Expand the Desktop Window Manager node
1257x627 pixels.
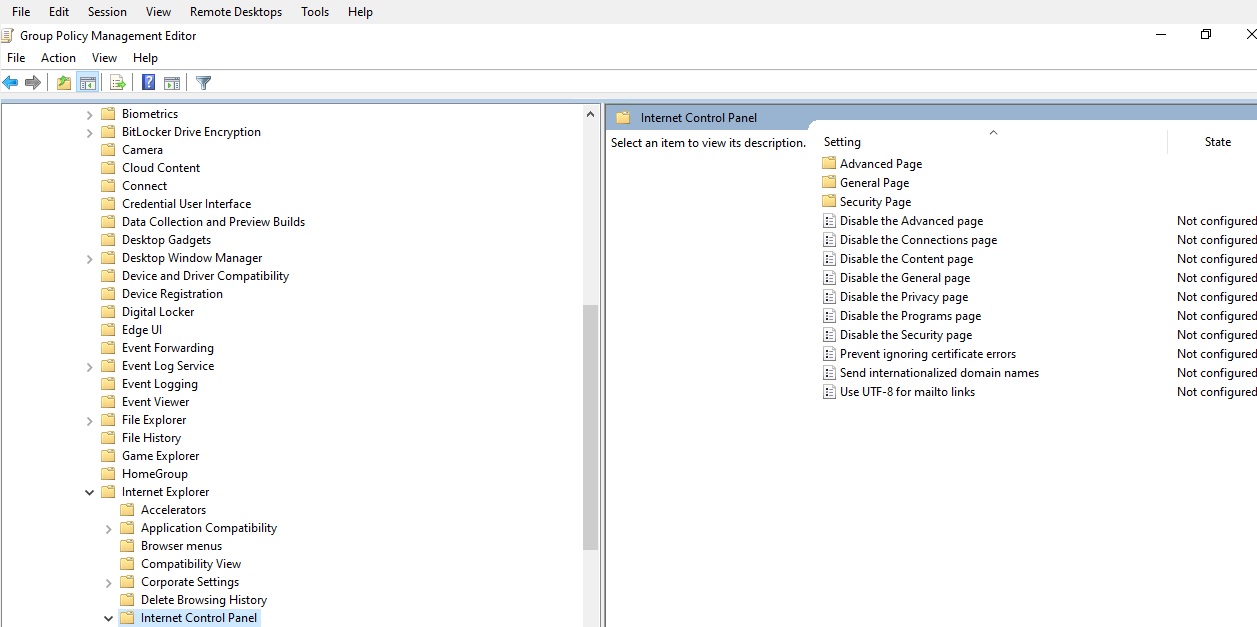coord(89,258)
